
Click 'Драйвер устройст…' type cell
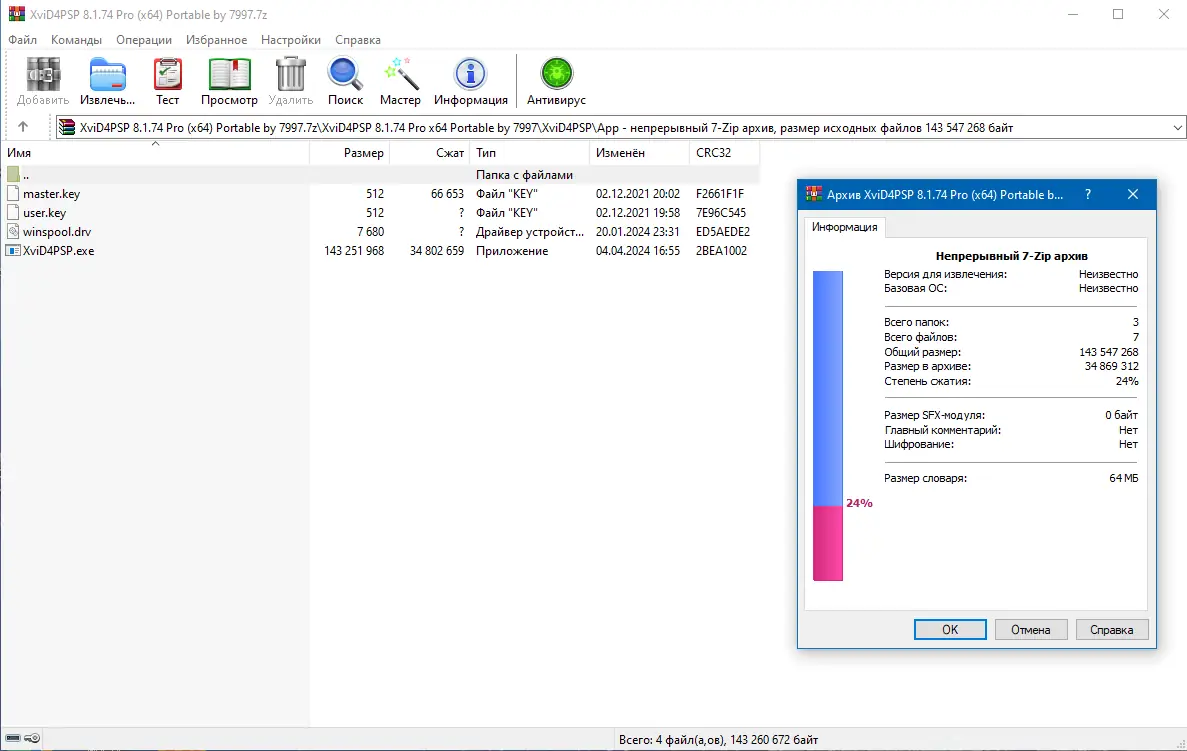pos(530,232)
